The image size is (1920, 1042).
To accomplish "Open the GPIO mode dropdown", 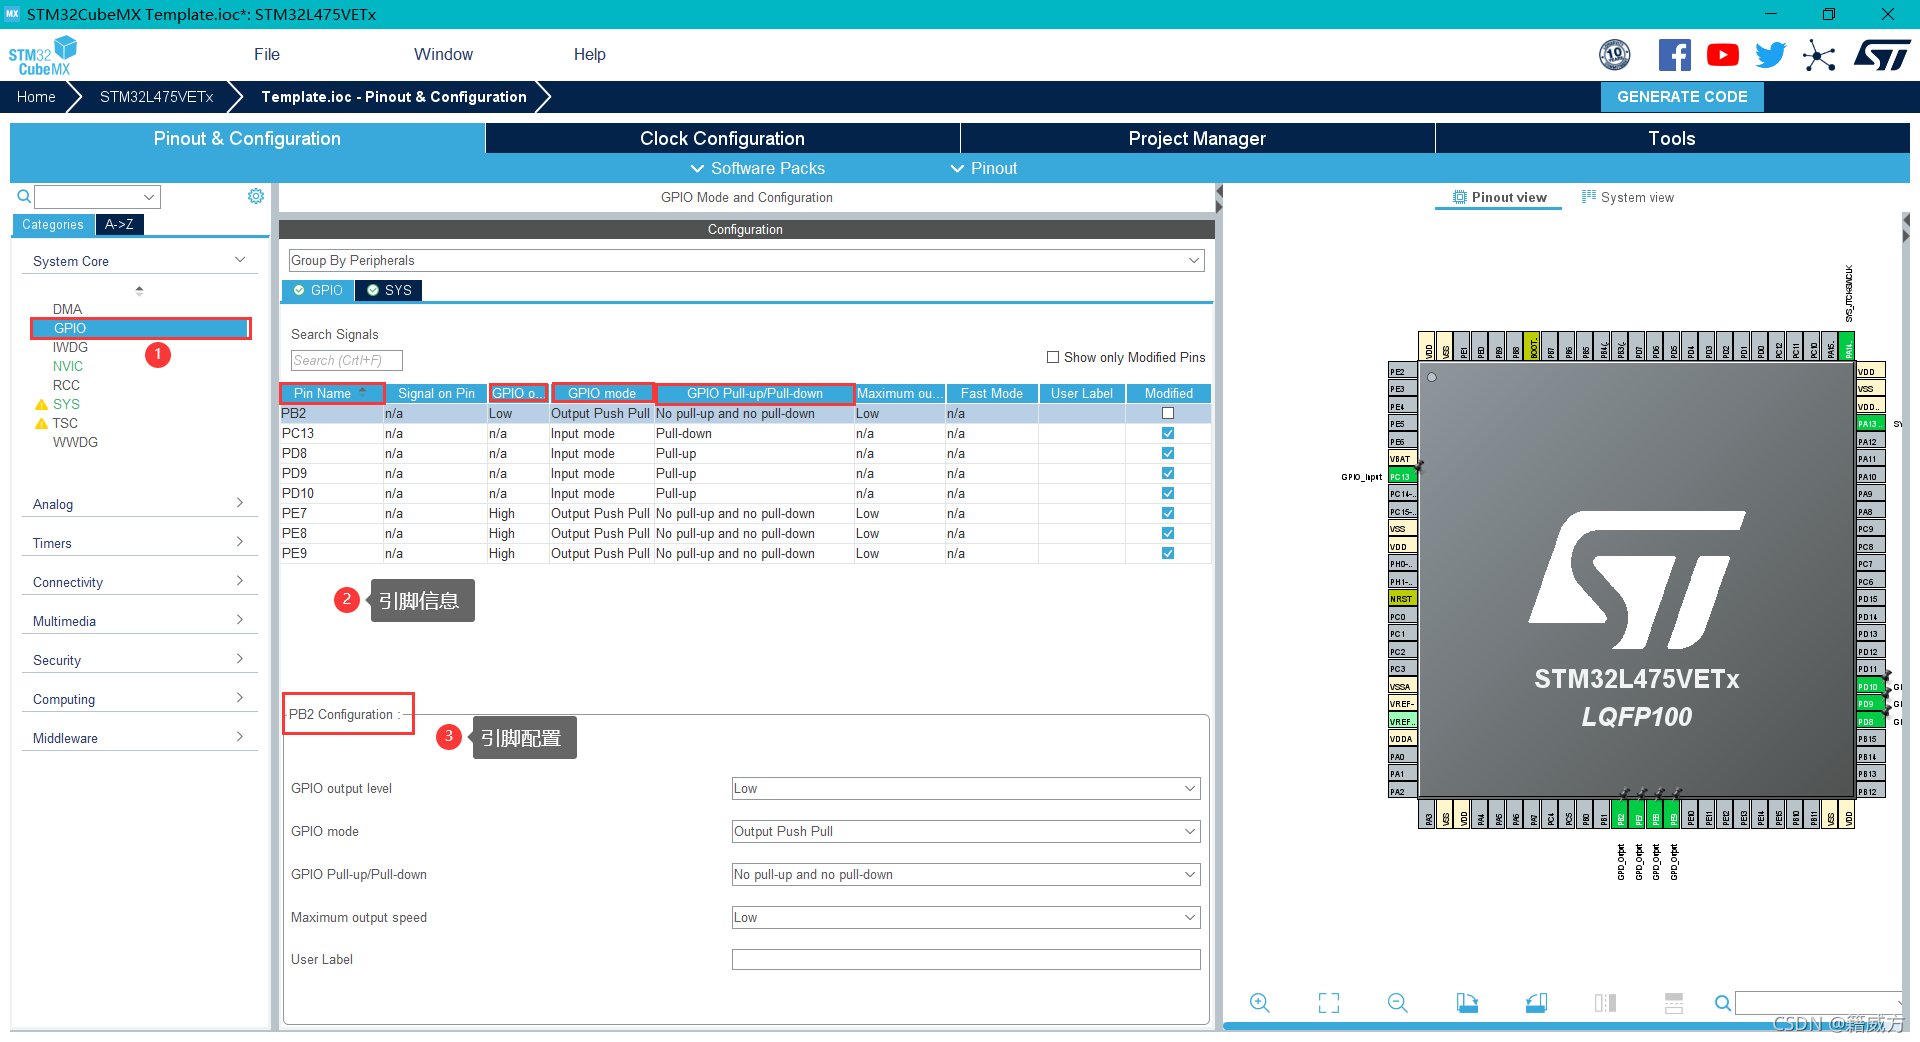I will 966,831.
